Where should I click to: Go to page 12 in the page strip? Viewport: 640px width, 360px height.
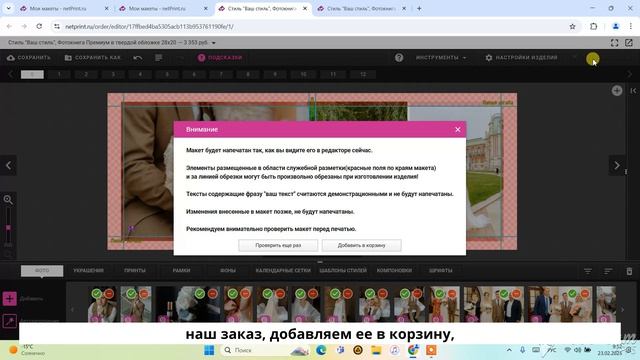[x=363, y=74]
